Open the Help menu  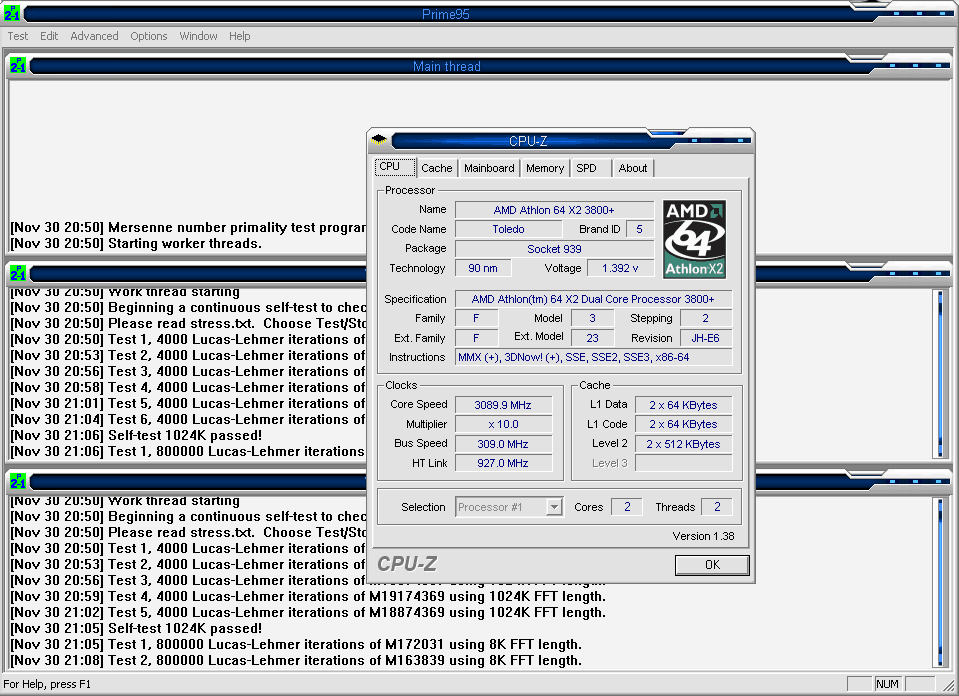pos(240,36)
